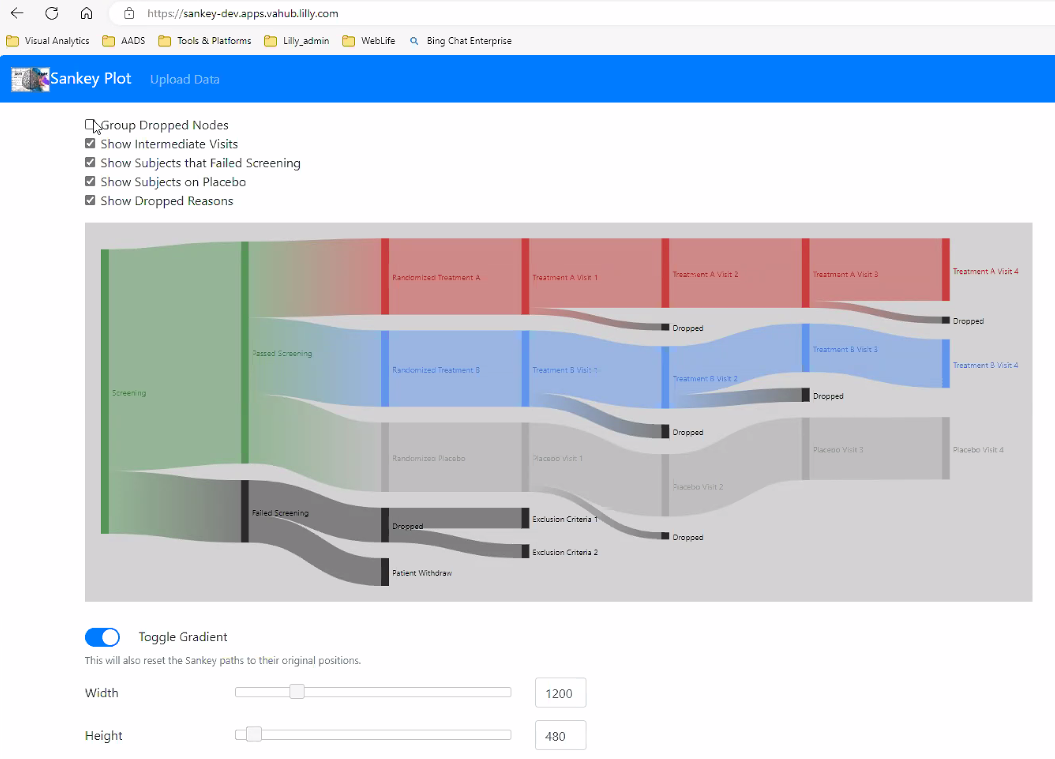Open the AADS bookmark folder
Screen dimensions: 1055x759
click(124, 41)
